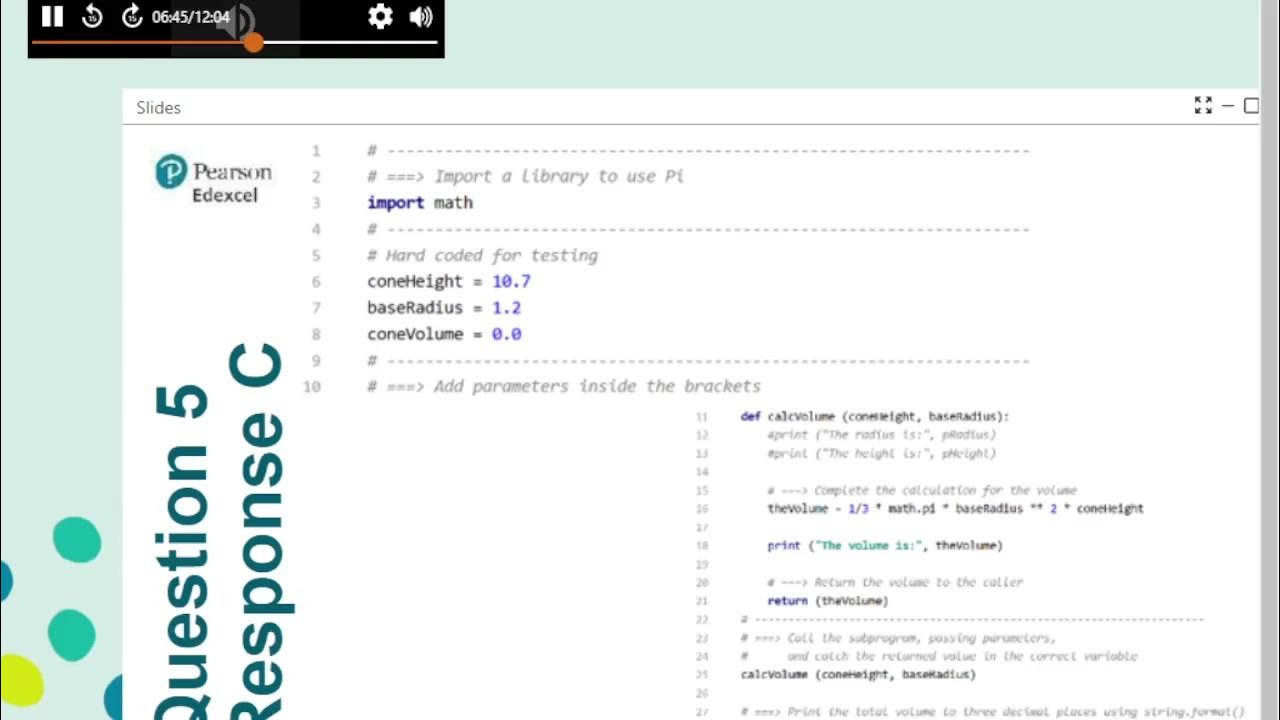Click the print 'The volume is:' line
Screen dimensions: 1280x720
pyautogui.click(x=885, y=546)
